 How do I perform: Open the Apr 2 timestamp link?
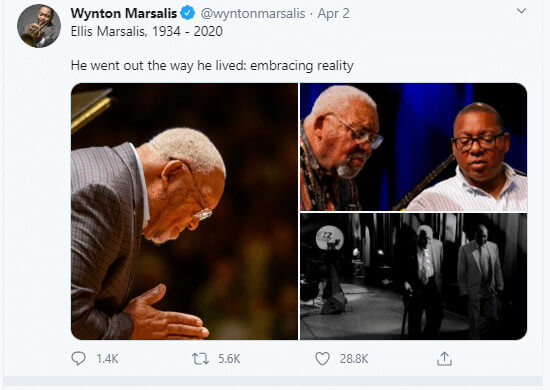pos(333,13)
